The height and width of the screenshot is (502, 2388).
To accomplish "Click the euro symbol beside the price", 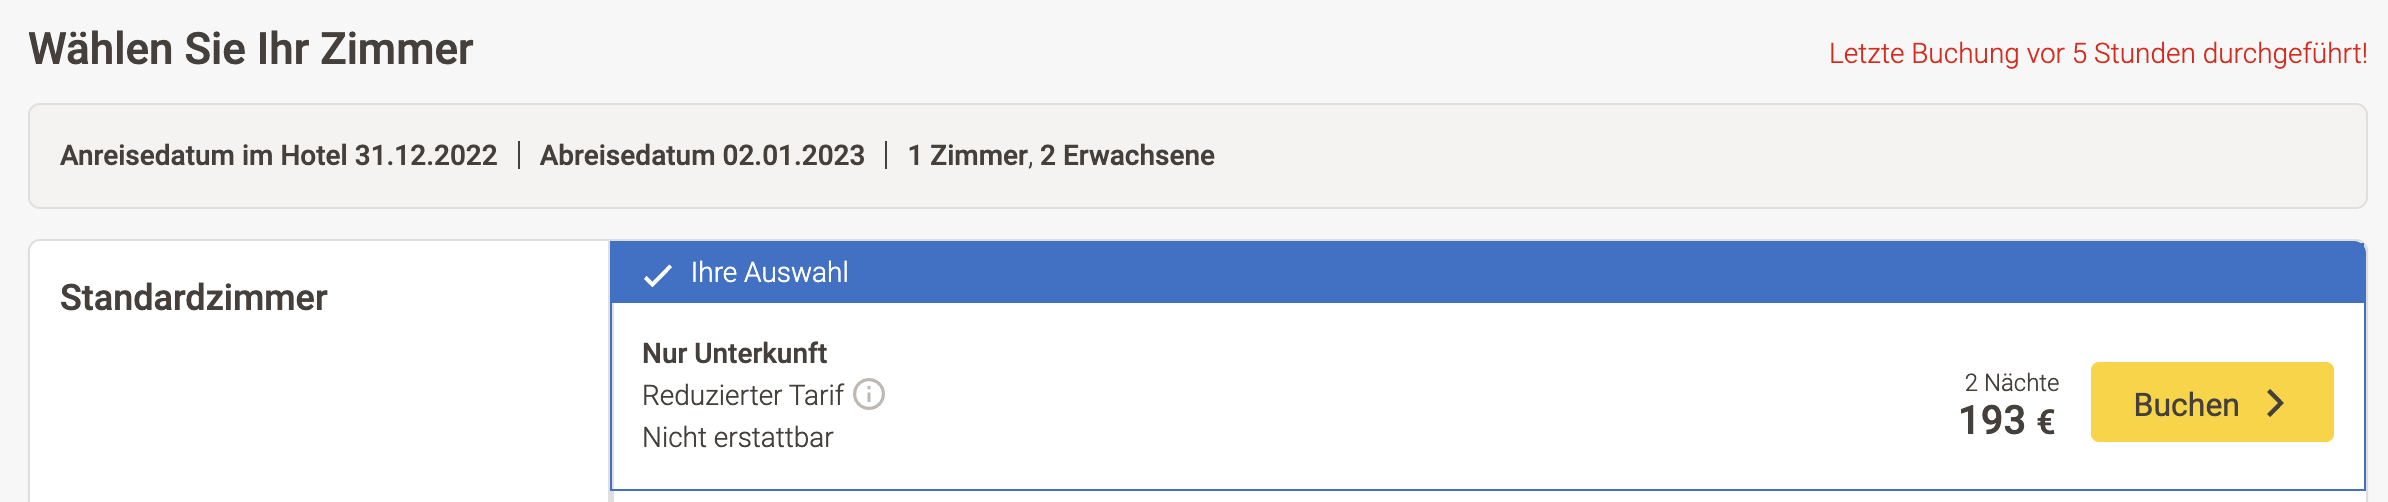I will (2046, 423).
